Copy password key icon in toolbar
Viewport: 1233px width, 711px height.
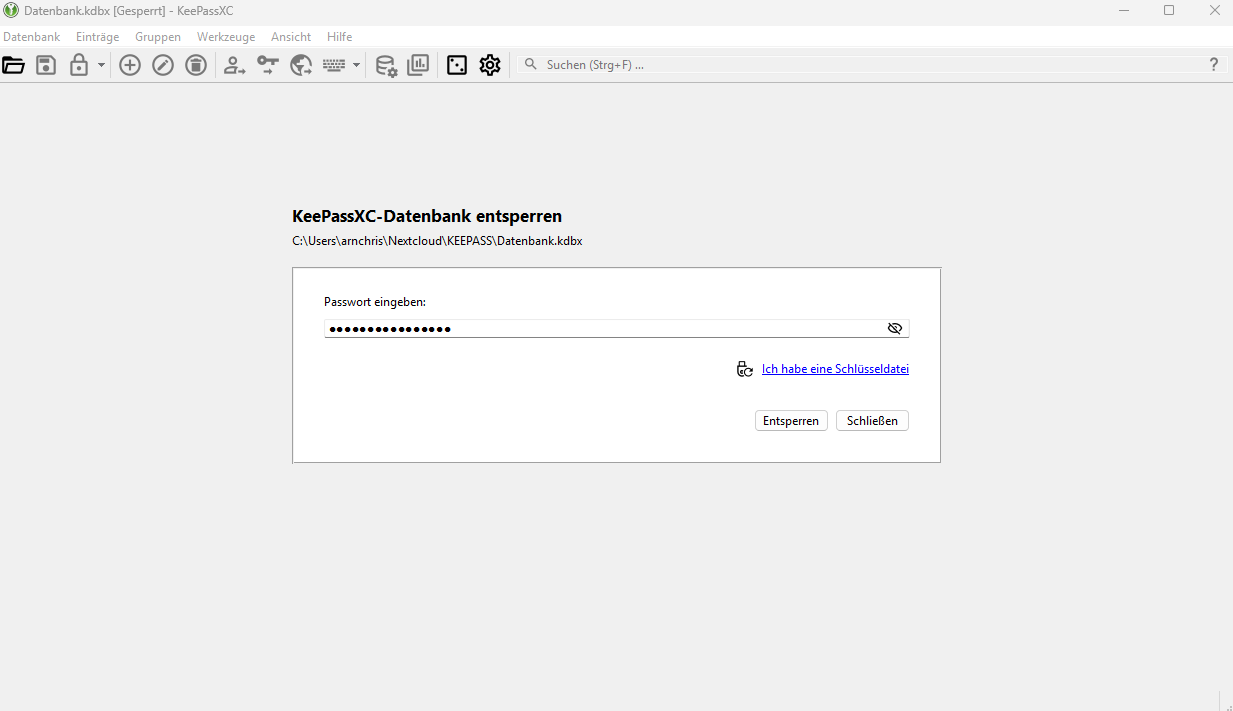[267, 65]
